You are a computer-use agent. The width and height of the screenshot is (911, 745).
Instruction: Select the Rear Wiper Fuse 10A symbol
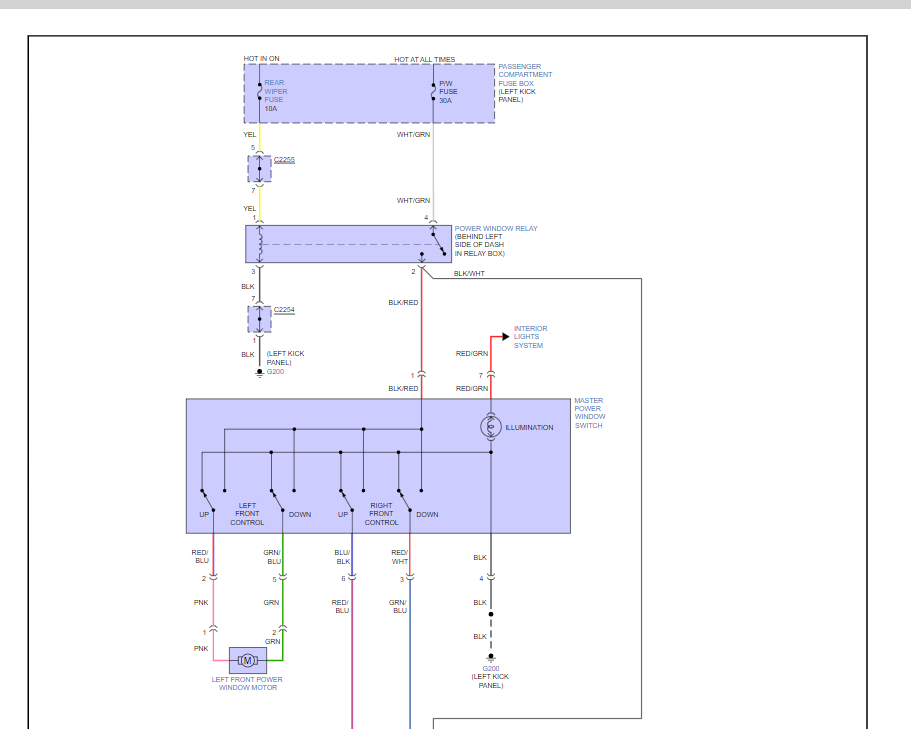[259, 92]
